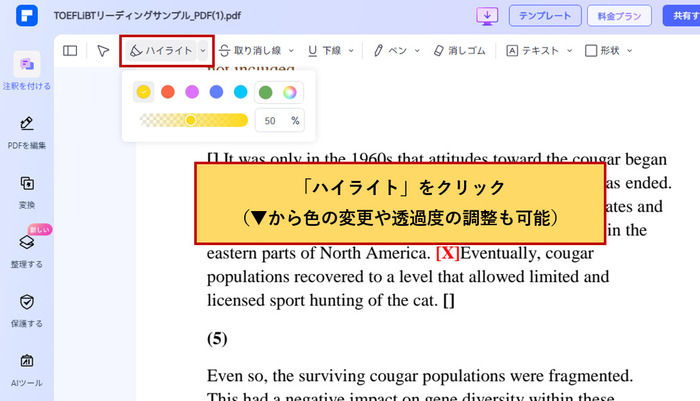This screenshot has height=401, width=700.
Task: Choose the orange-red highlight color
Action: click(168, 92)
